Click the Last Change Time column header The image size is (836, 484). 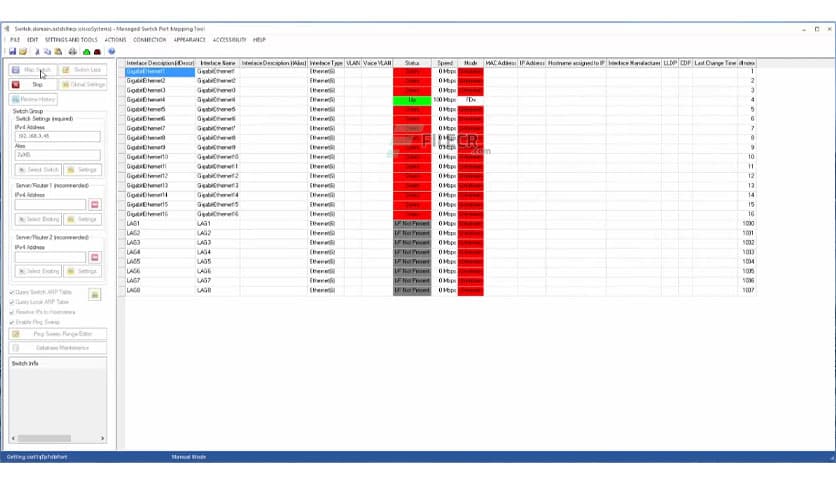click(715, 63)
